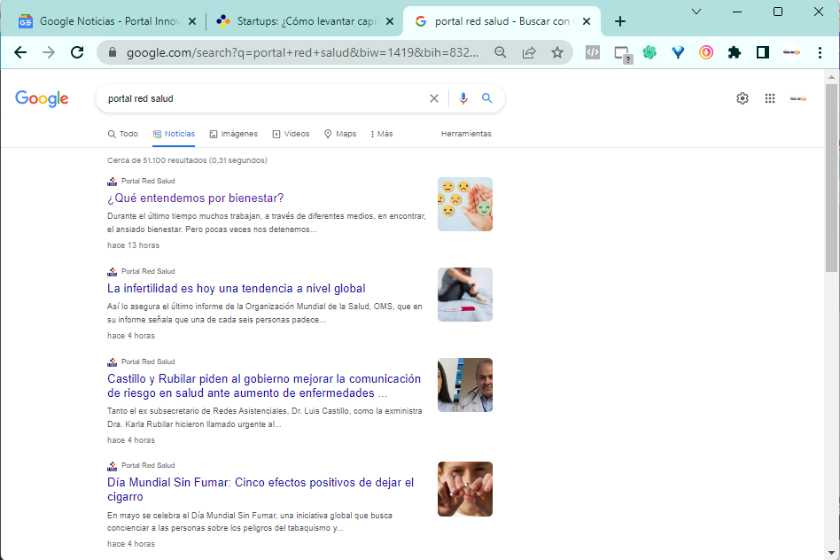
Task: Expand the Más search filters menu
Action: coord(381,134)
